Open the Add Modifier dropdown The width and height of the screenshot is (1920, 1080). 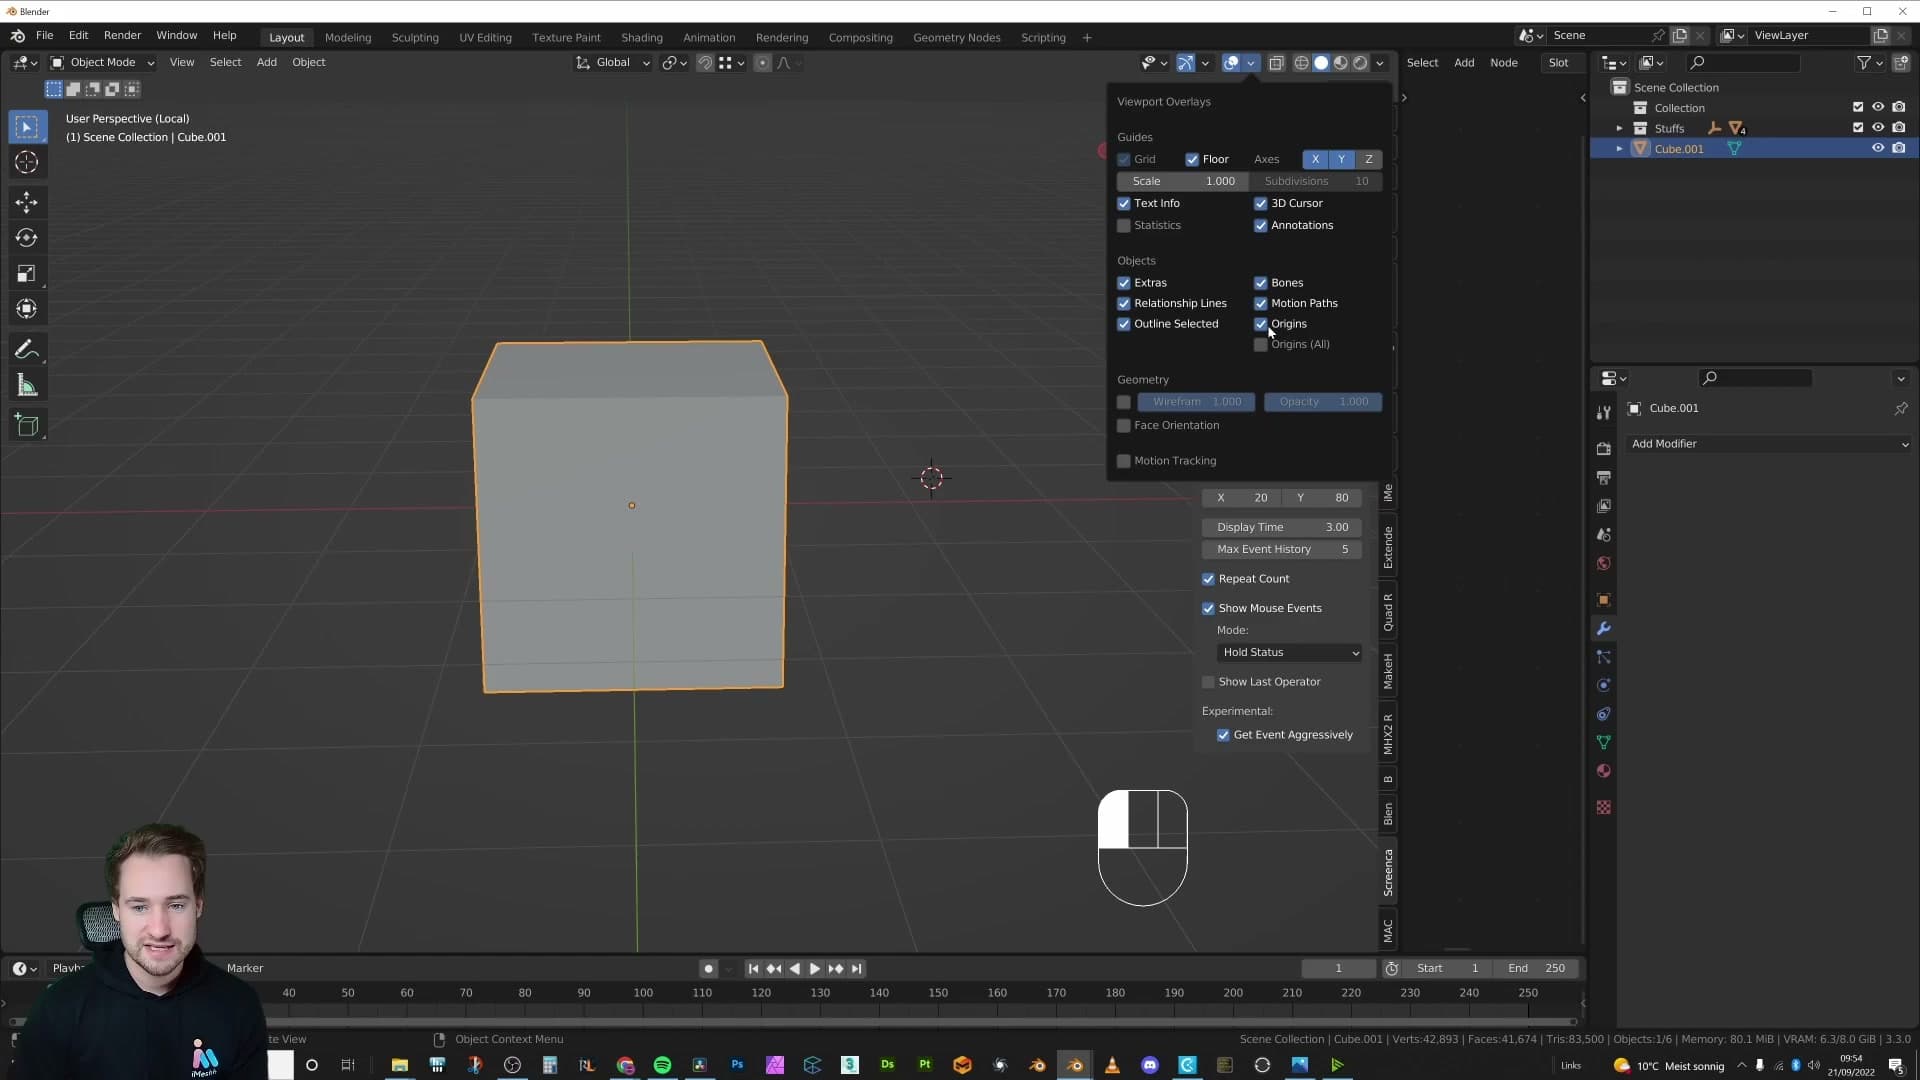(x=1770, y=444)
